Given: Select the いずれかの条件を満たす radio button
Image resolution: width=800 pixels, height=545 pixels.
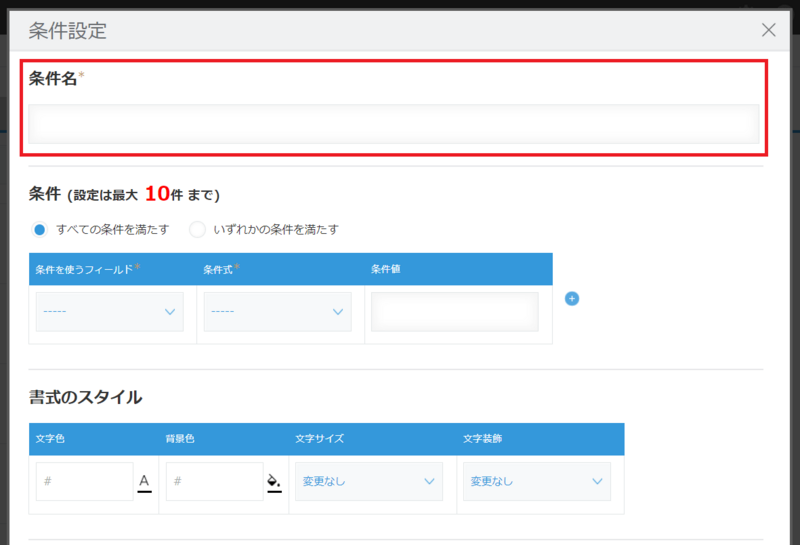Looking at the screenshot, I should pos(197,229).
